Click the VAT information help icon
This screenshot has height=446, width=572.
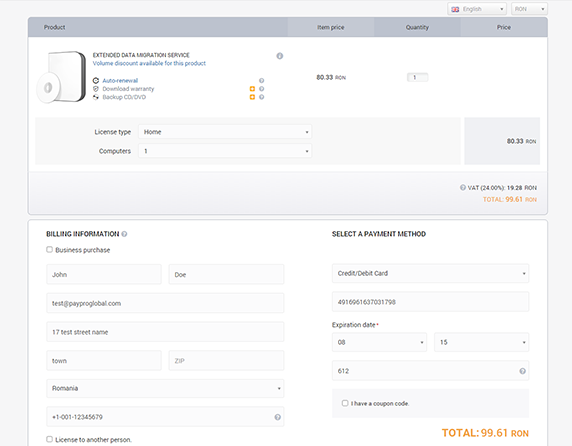463,187
